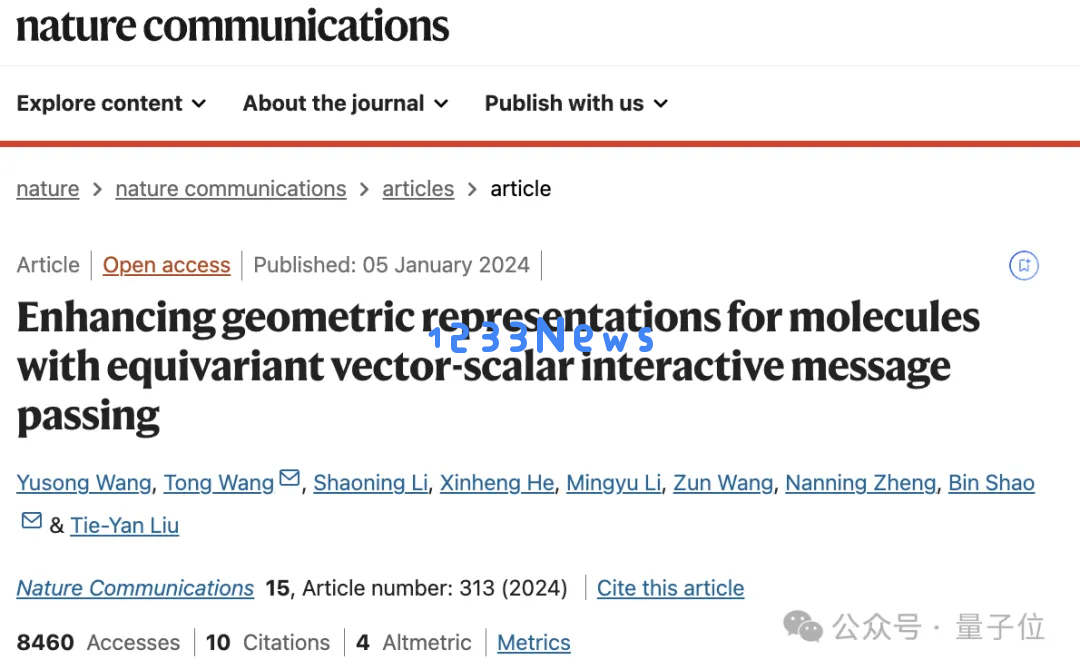Click the email envelope icon beside Tong Wang
Image resolution: width=1080 pixels, height=670 pixels.
[x=290, y=477]
